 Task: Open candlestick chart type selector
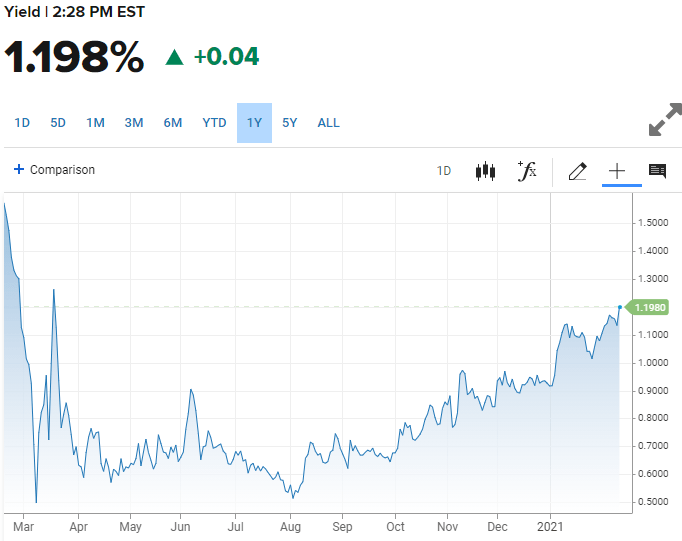tap(485, 170)
